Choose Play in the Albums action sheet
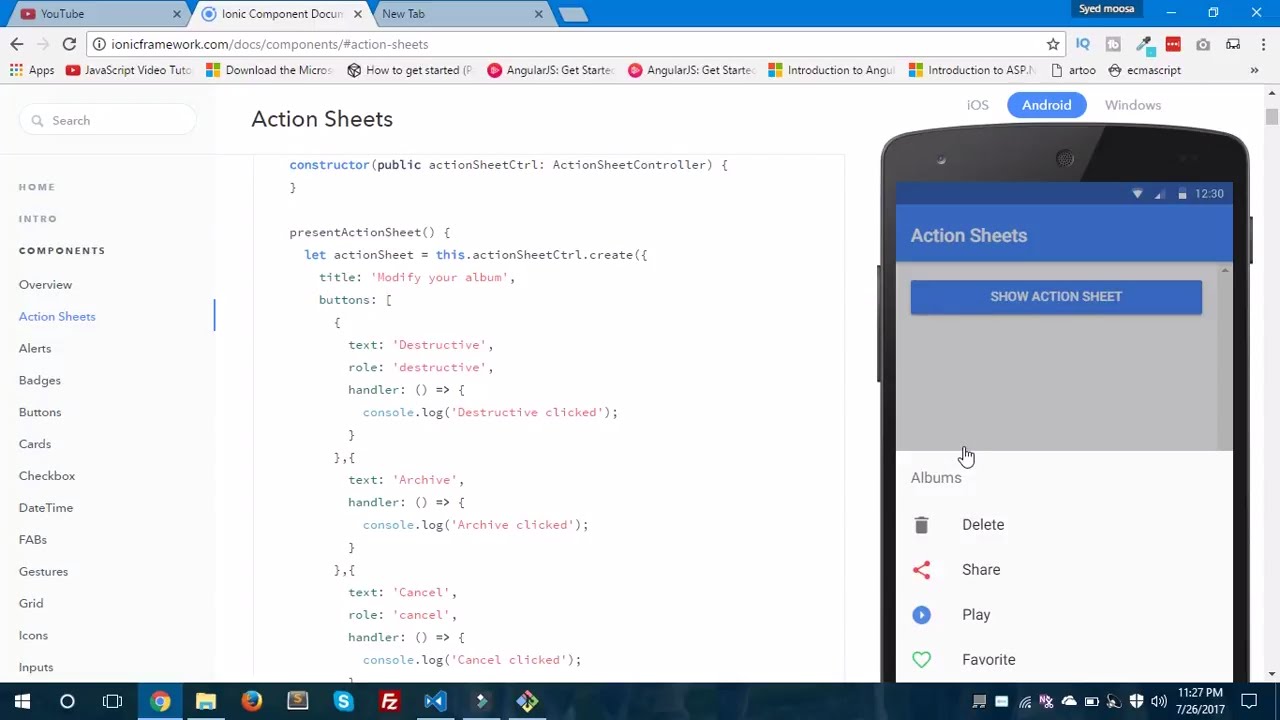Image resolution: width=1280 pixels, height=720 pixels. point(1064,615)
